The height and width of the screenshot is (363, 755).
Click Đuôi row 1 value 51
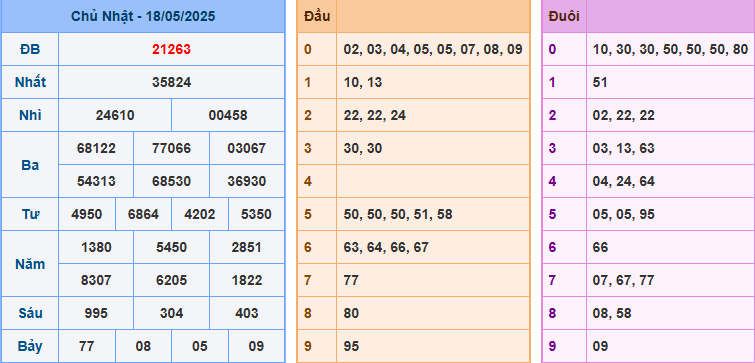click(600, 82)
